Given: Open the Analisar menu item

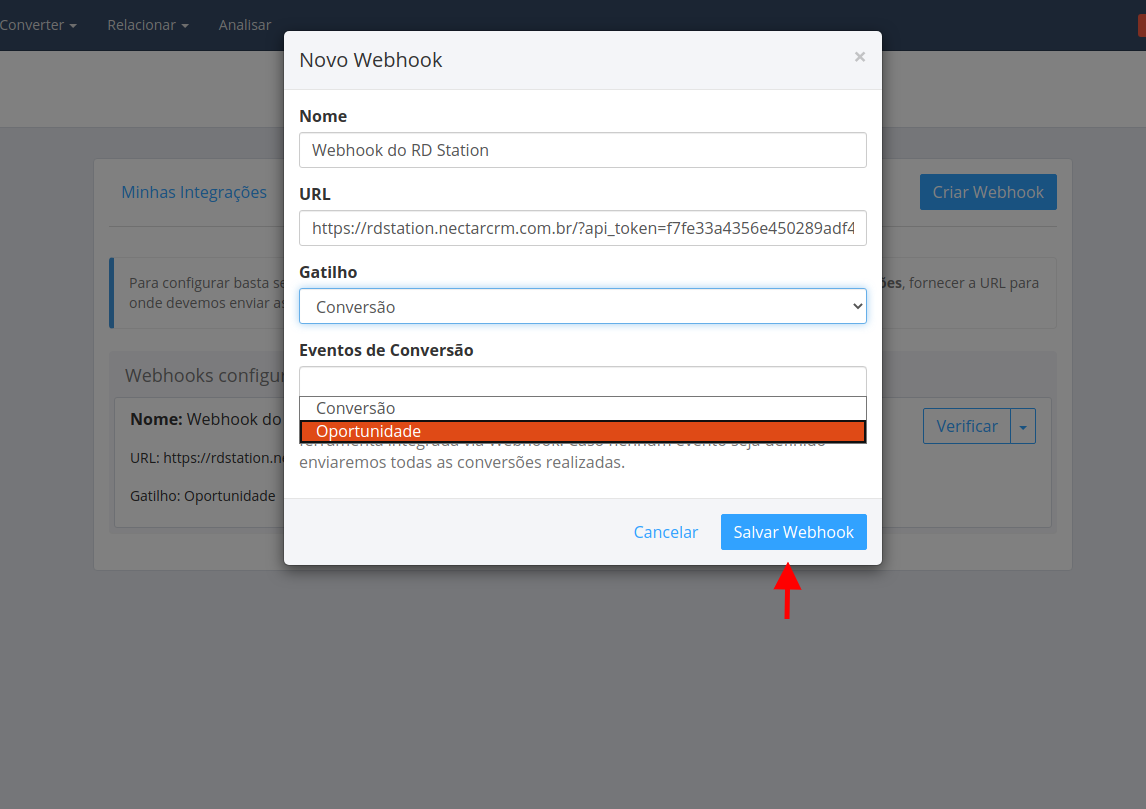Looking at the screenshot, I should click(245, 25).
